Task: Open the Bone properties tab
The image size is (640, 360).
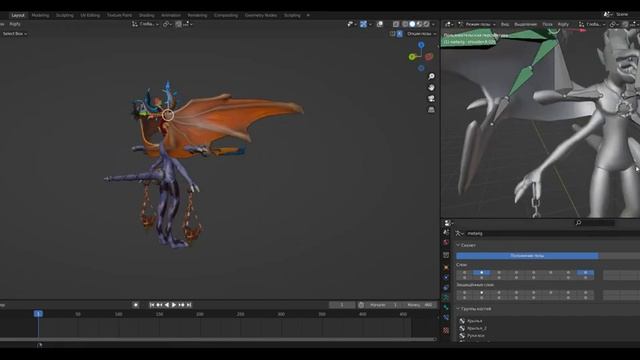Action: tap(446, 308)
